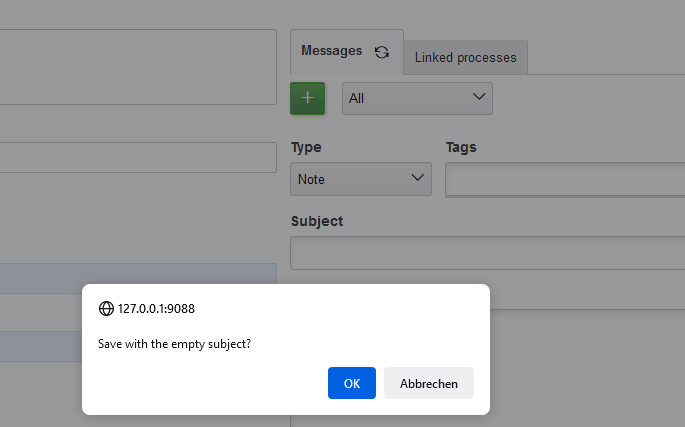Image resolution: width=685 pixels, height=427 pixels.
Task: Focus the Tags input field
Action: (565, 180)
